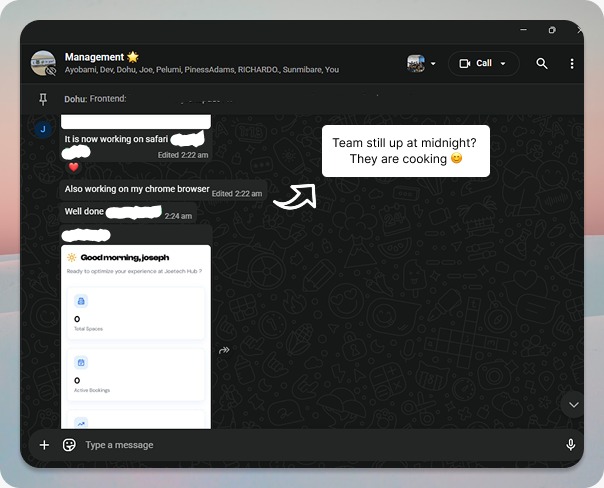The width and height of the screenshot is (604, 488).
Task: Click sender avatar with letter J
Action: [43, 129]
